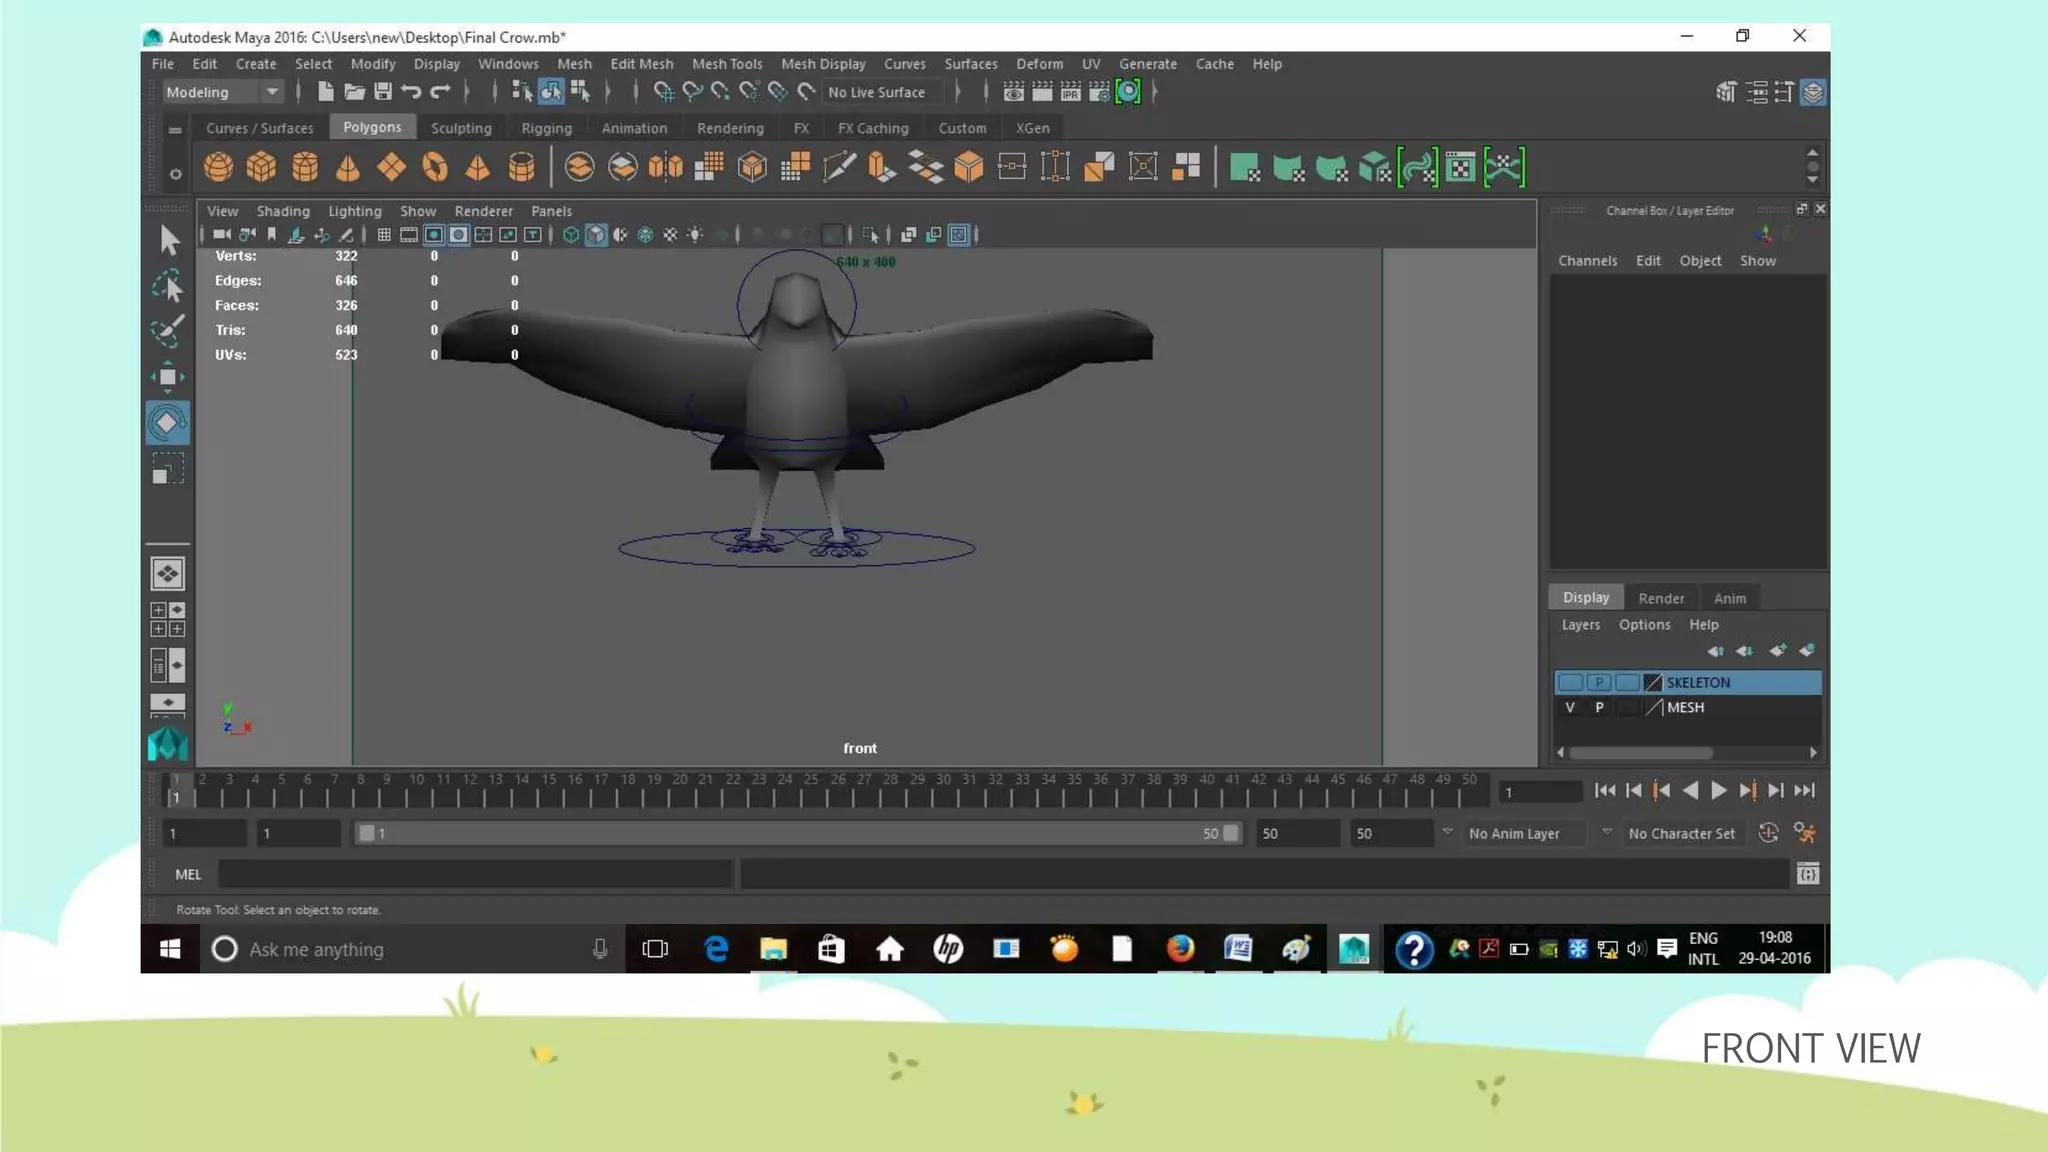Choose the Select tool arrow
Screen dimensions: 2048x1152
(168, 240)
